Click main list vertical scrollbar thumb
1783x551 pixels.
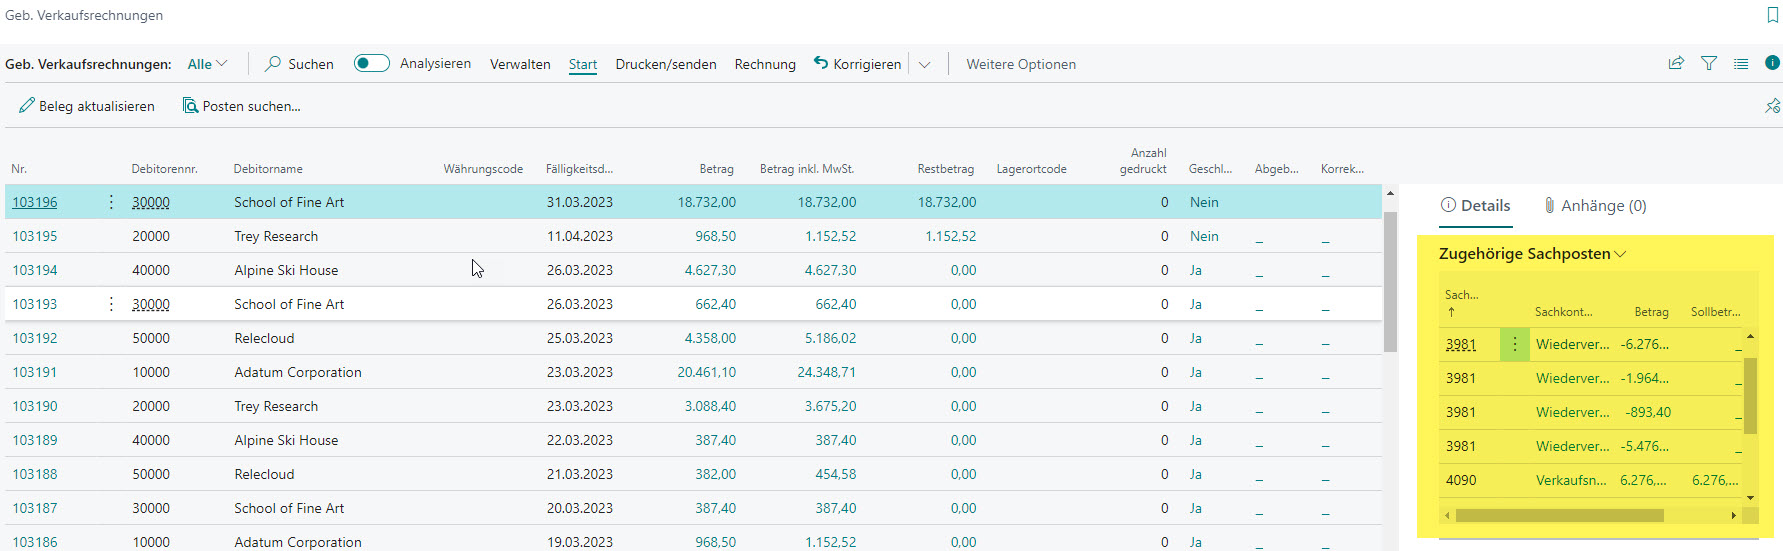(x=1390, y=280)
